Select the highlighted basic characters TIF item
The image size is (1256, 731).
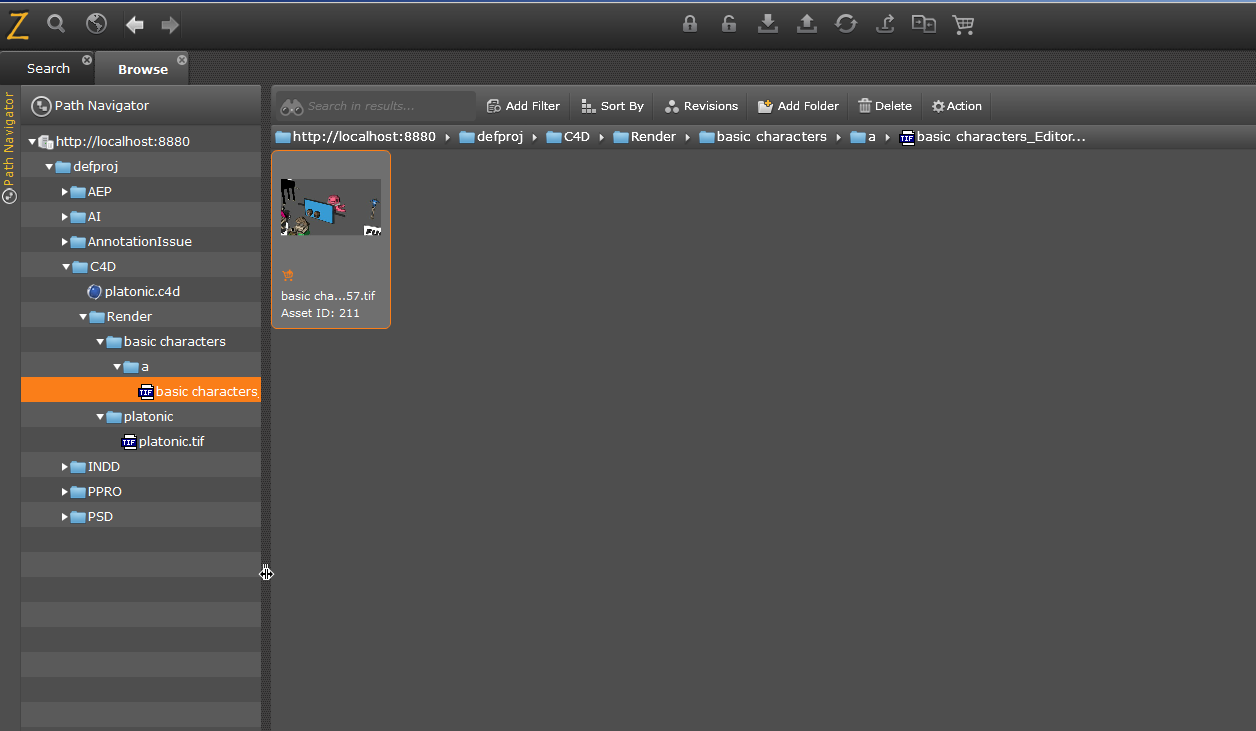click(141, 391)
